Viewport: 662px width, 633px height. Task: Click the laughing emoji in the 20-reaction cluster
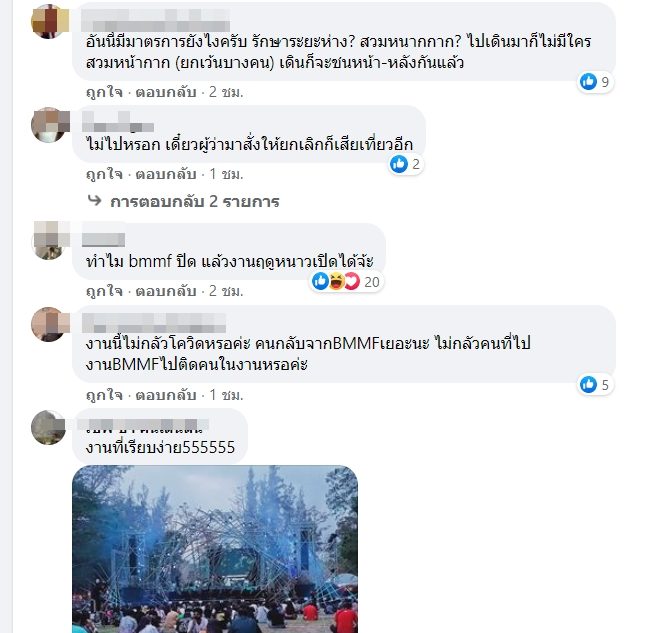336,282
